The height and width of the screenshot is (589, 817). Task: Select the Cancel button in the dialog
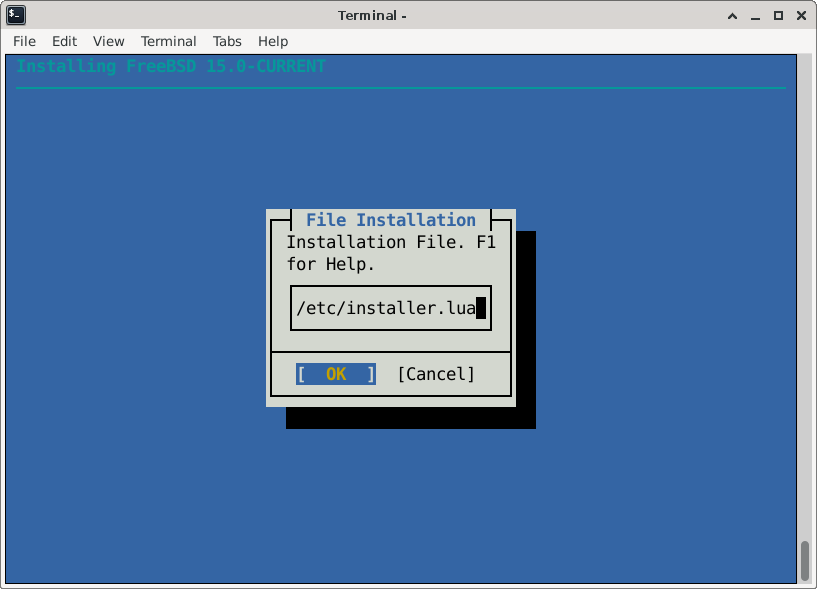click(x=436, y=374)
